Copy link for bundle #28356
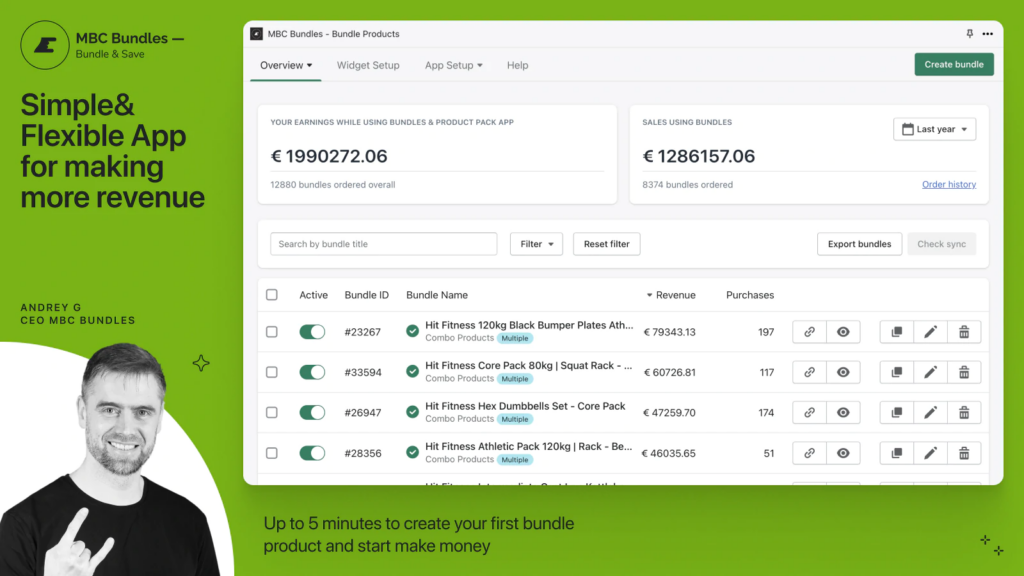1024x576 pixels. coord(809,453)
